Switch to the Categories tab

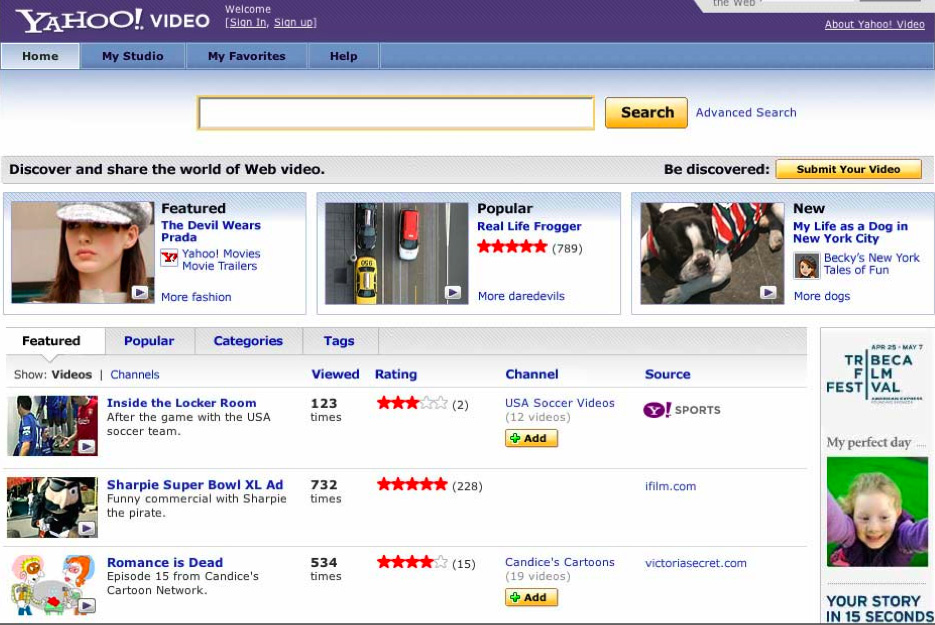click(248, 341)
